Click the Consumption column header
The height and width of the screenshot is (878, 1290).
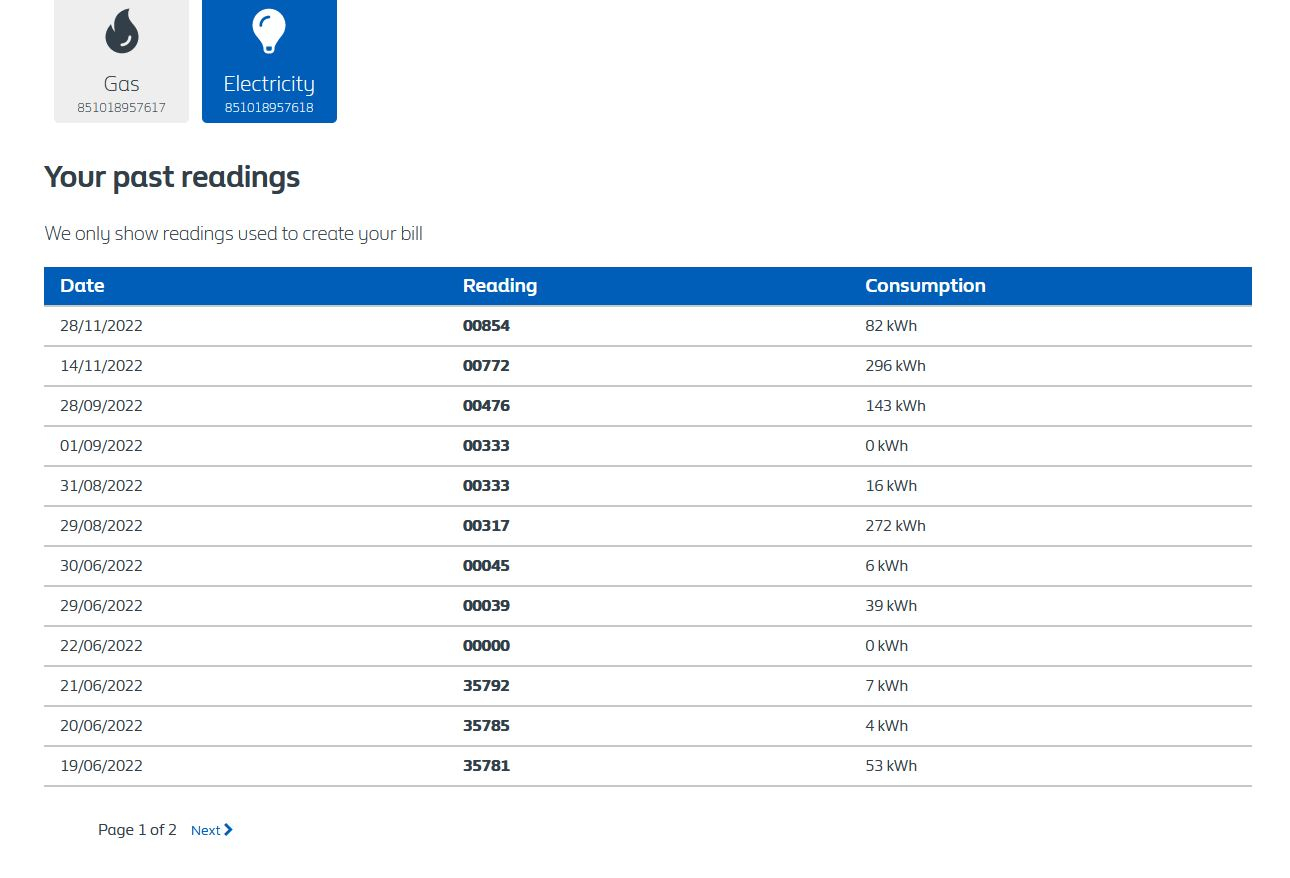point(925,286)
